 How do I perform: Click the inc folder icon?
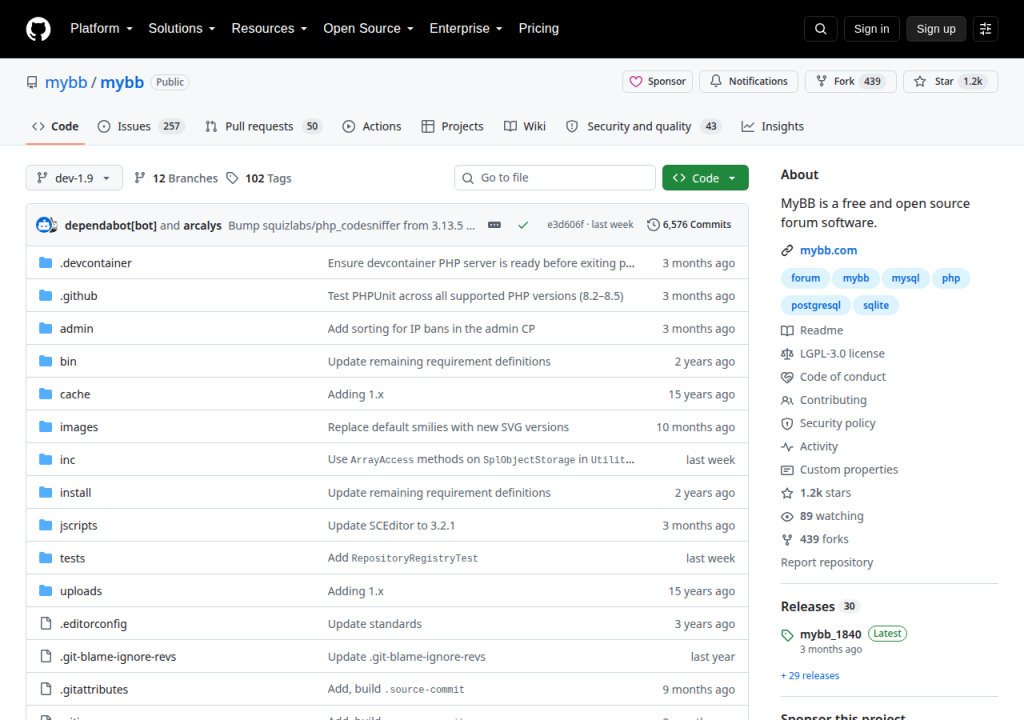[46, 459]
